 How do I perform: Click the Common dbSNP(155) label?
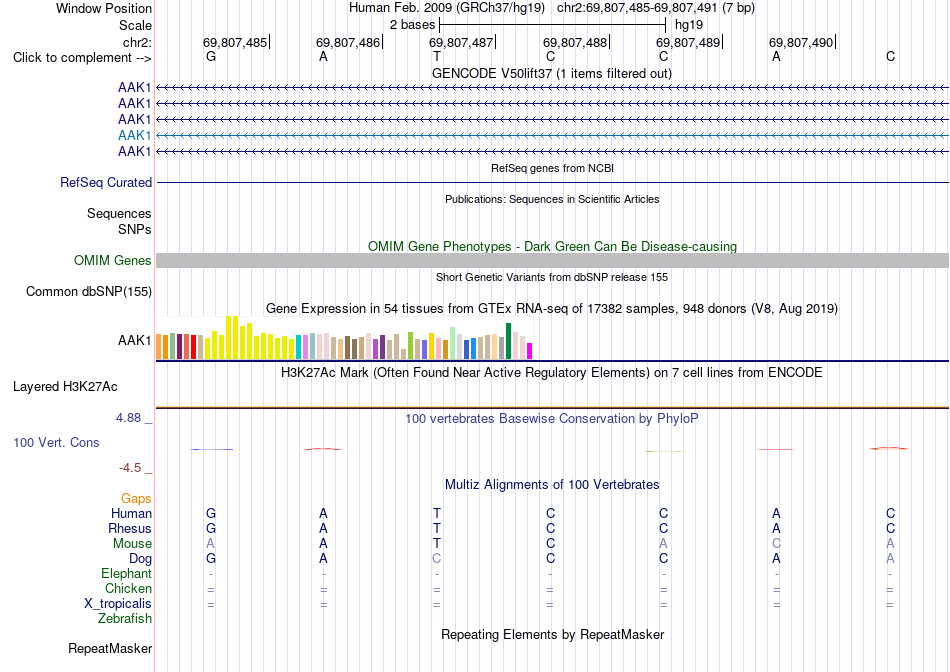pyautogui.click(x=88, y=291)
